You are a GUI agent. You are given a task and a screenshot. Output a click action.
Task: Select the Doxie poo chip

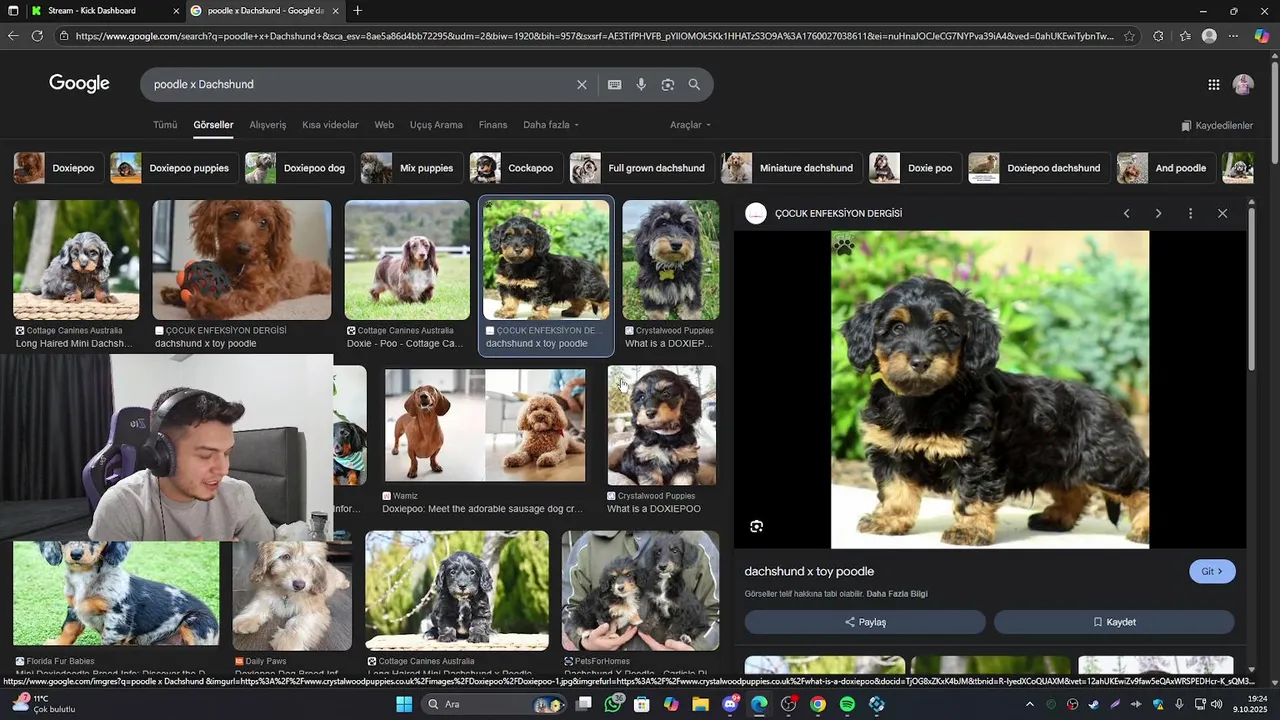tap(915, 168)
